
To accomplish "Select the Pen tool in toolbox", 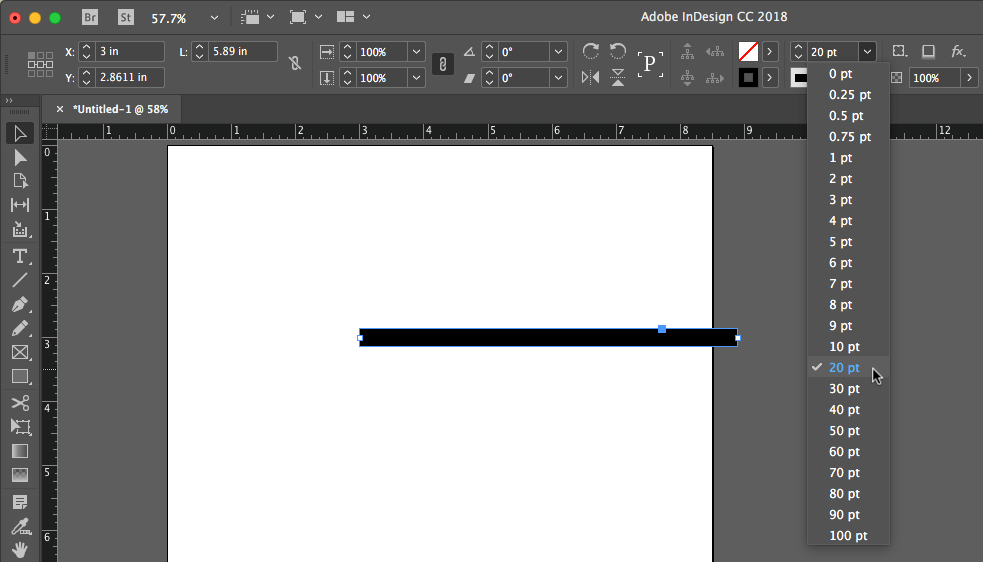I will pyautogui.click(x=19, y=304).
